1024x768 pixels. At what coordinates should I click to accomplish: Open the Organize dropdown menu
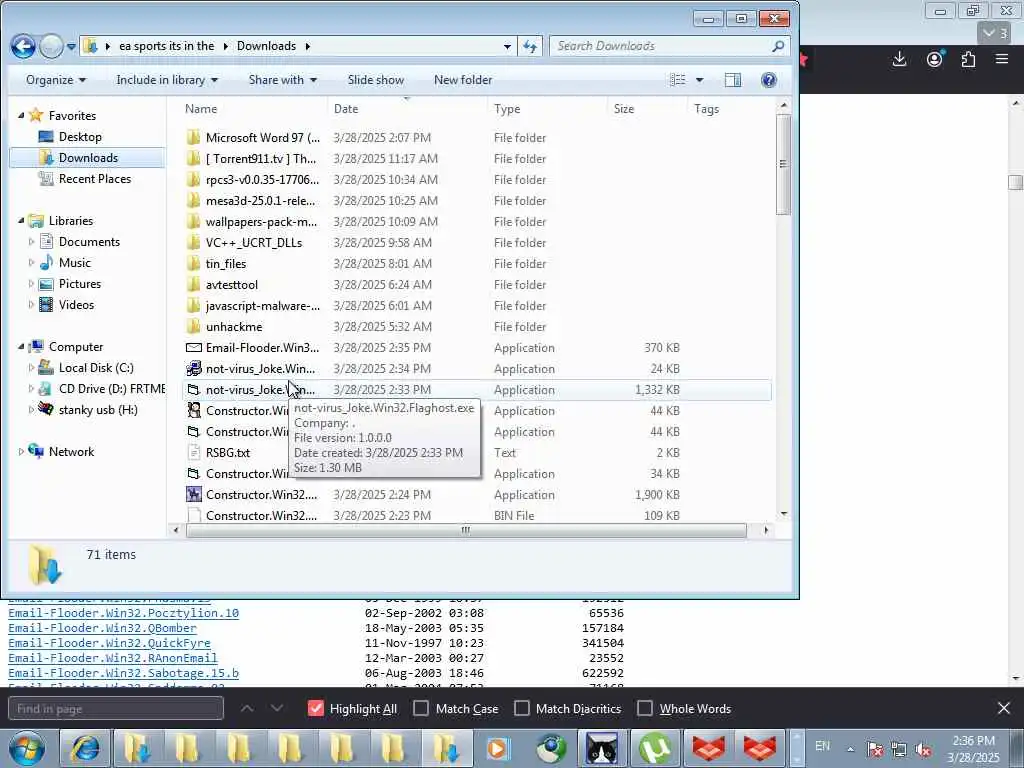tap(56, 80)
